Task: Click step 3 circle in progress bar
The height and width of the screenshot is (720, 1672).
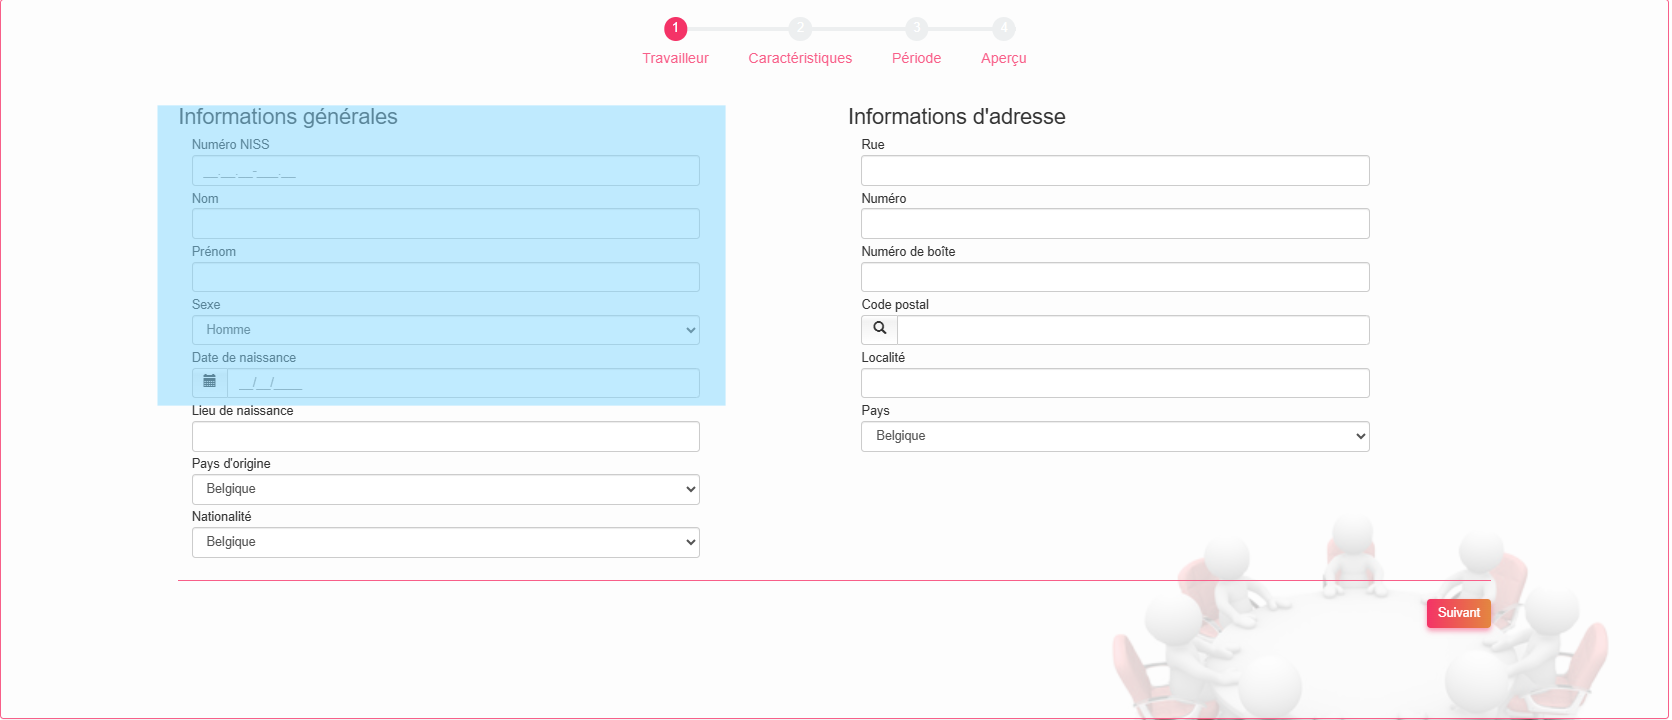Action: point(917,29)
